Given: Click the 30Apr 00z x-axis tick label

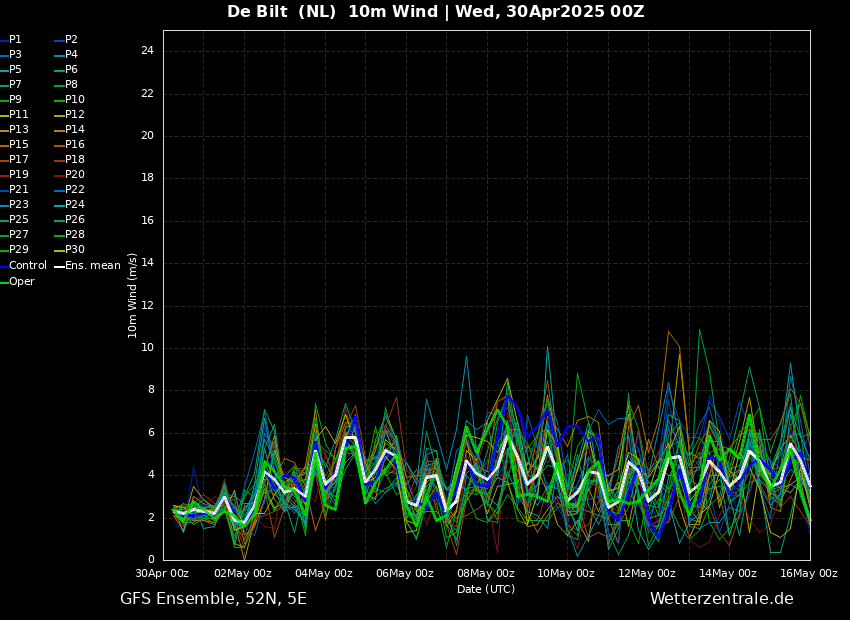Looking at the screenshot, I should [x=162, y=574].
